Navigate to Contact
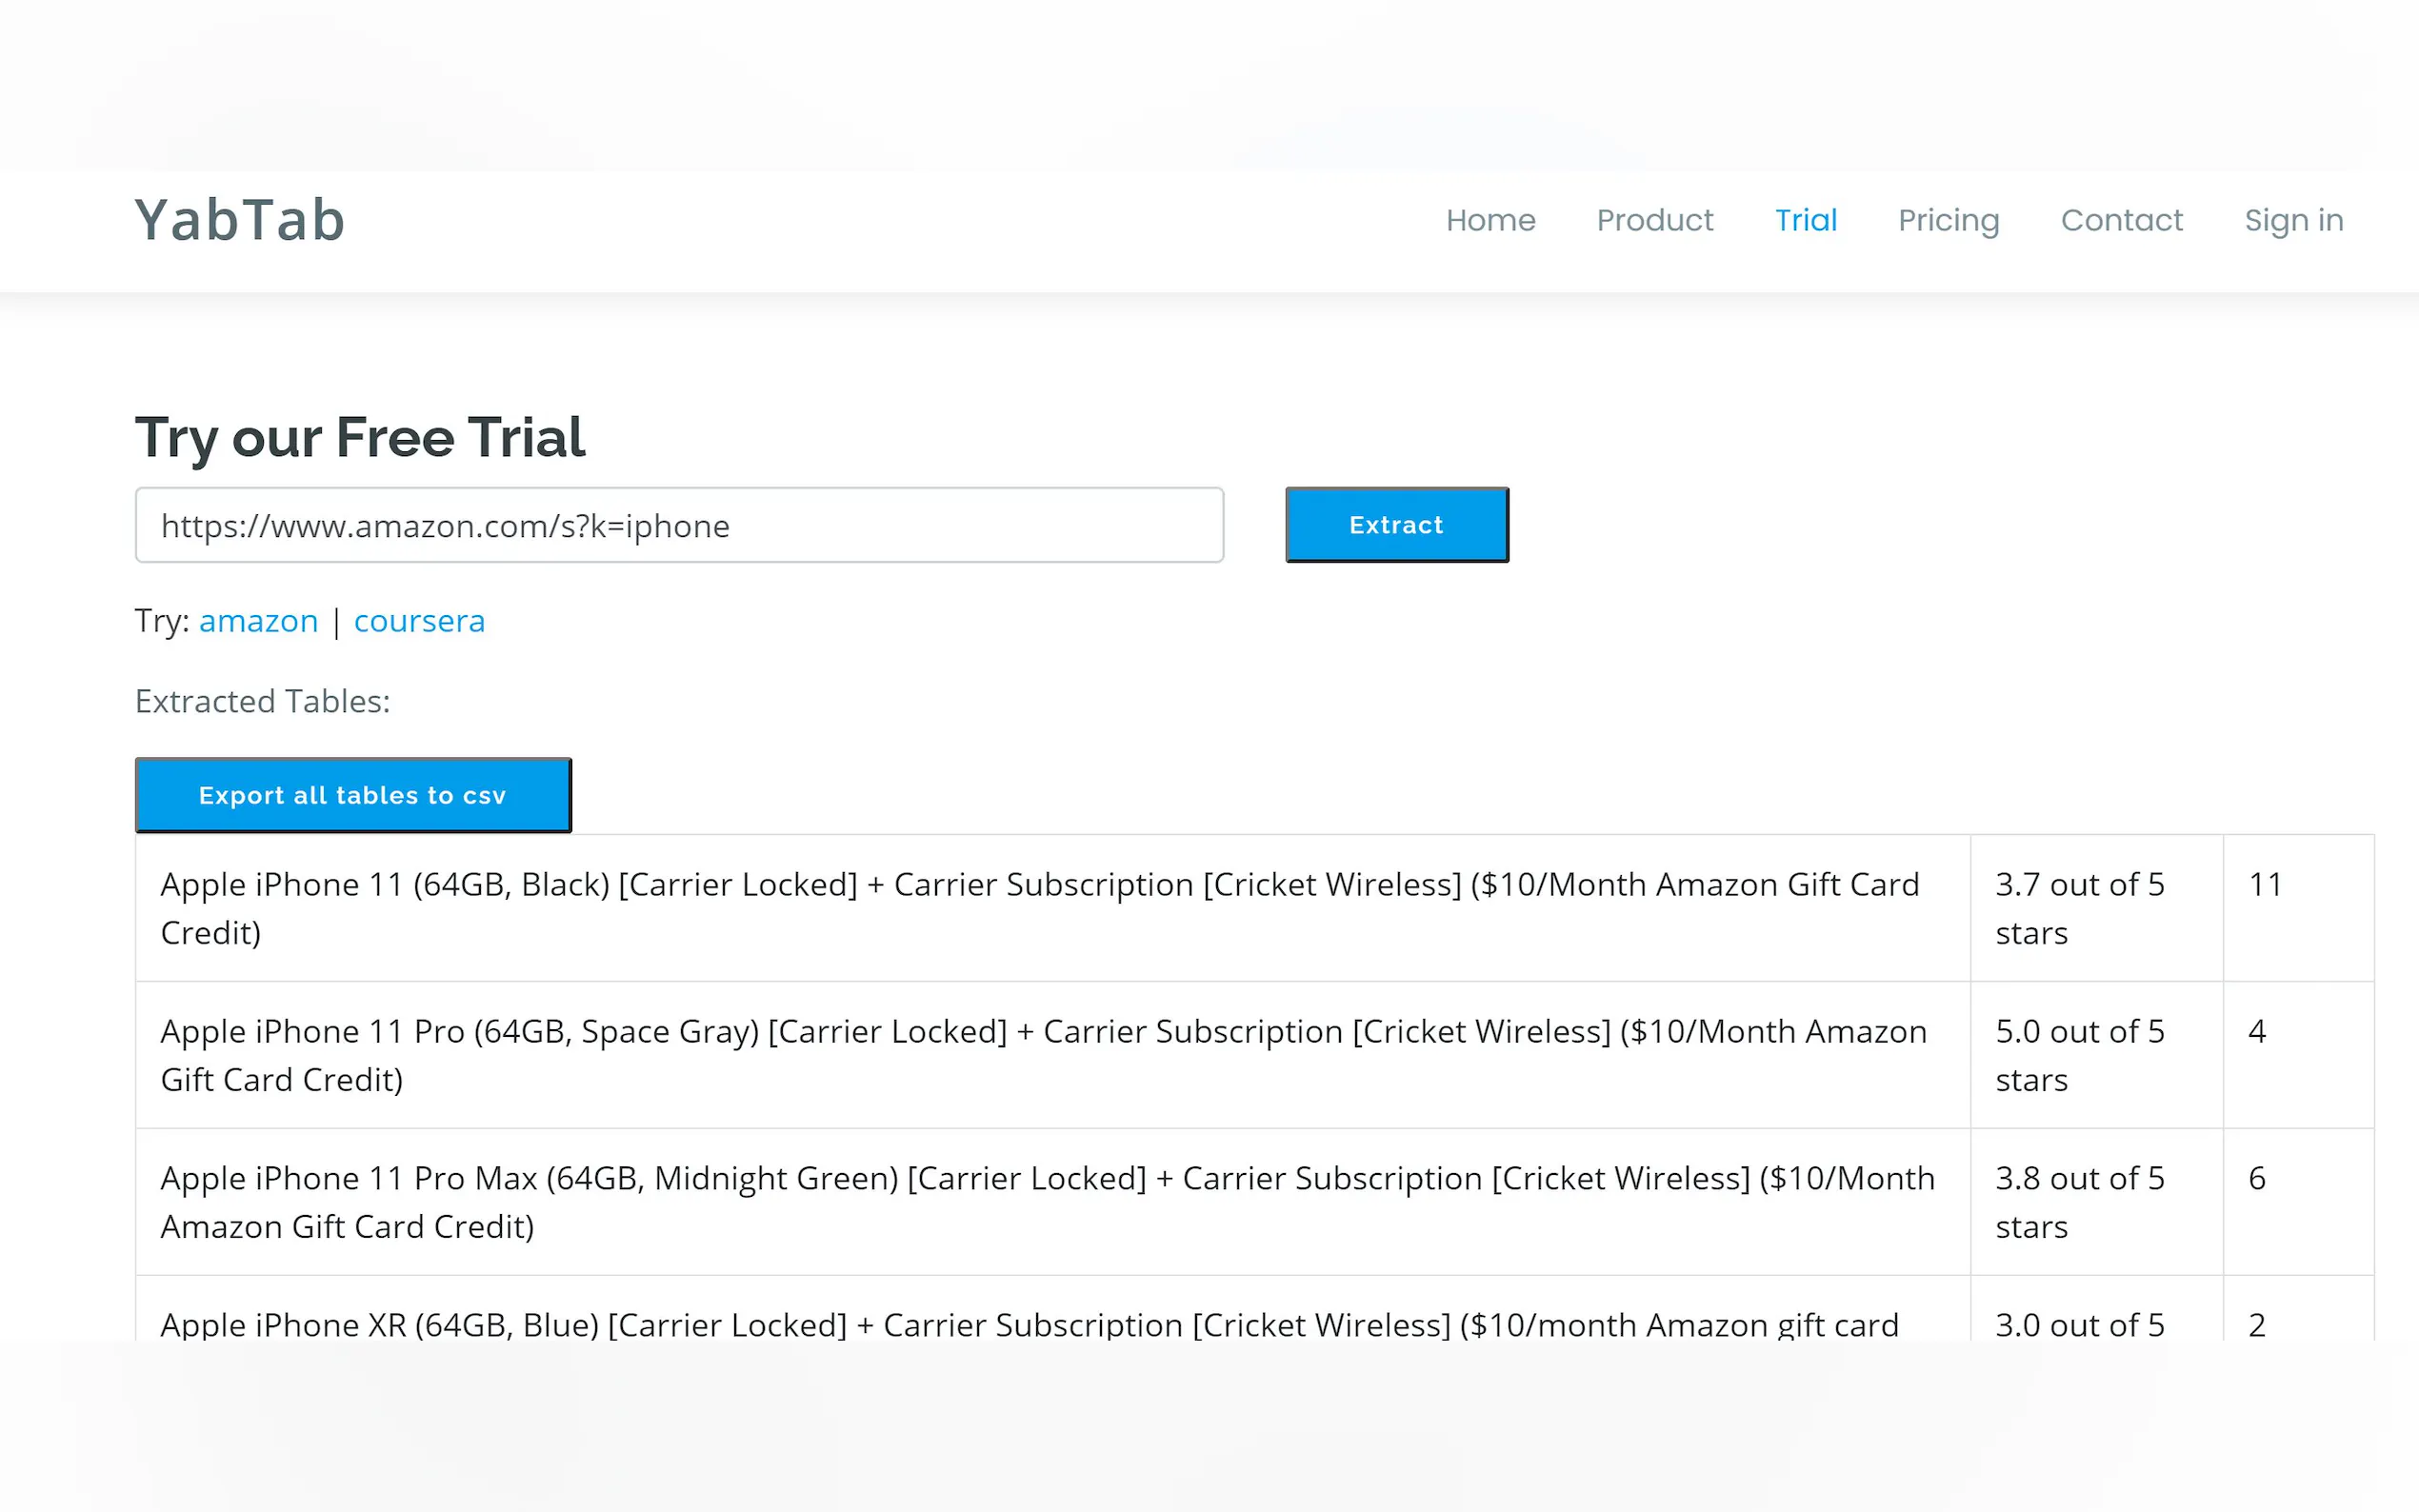2419x1512 pixels. 2121,220
